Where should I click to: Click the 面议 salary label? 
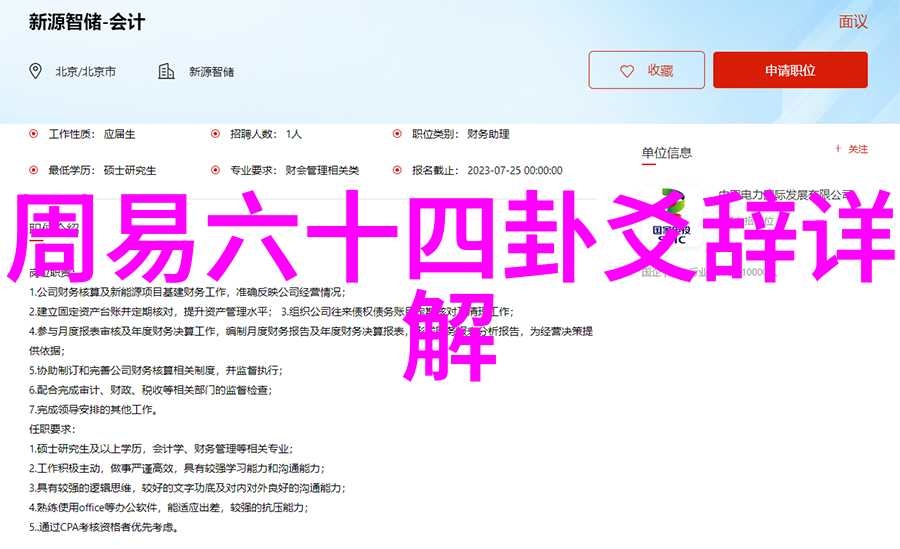[852, 22]
